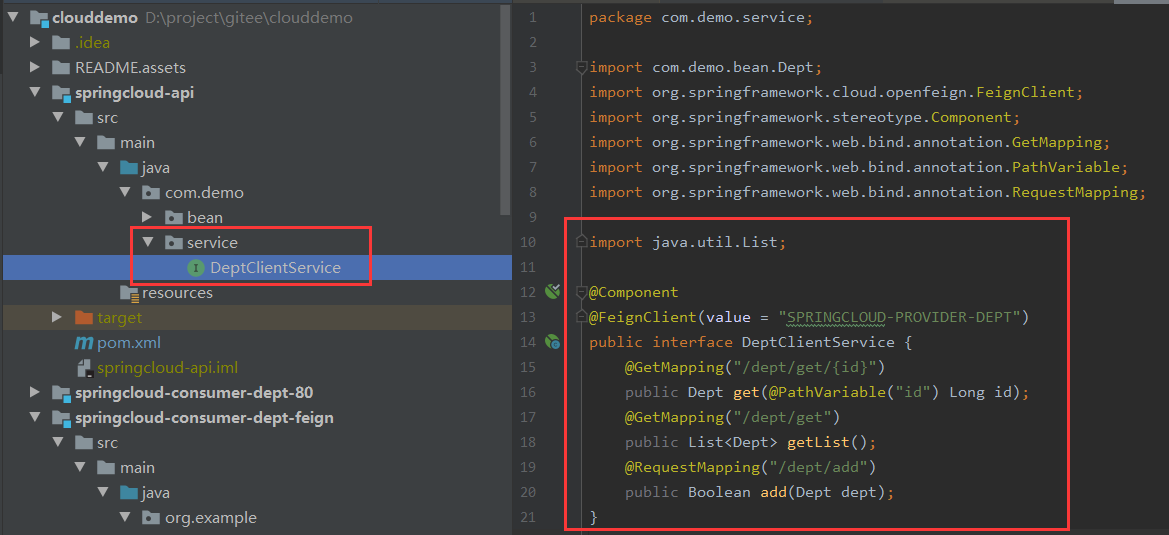Click "package com.demo.service;" on line 1

(702, 18)
